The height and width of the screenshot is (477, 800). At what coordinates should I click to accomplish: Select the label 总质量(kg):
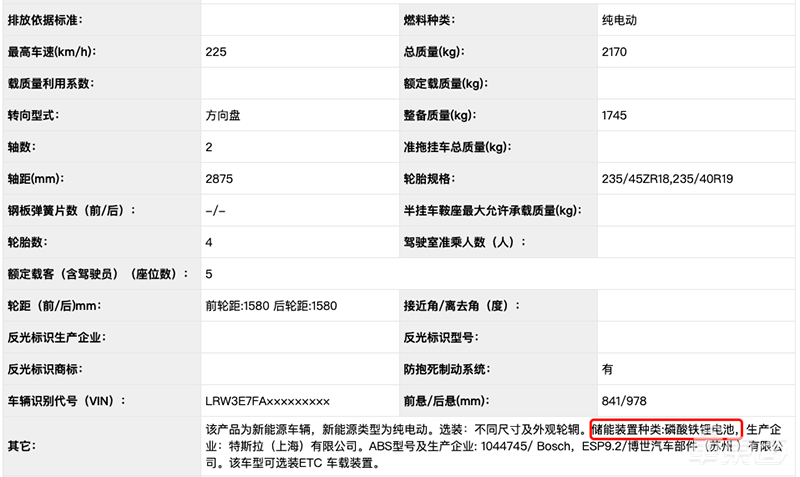pyautogui.click(x=436, y=52)
